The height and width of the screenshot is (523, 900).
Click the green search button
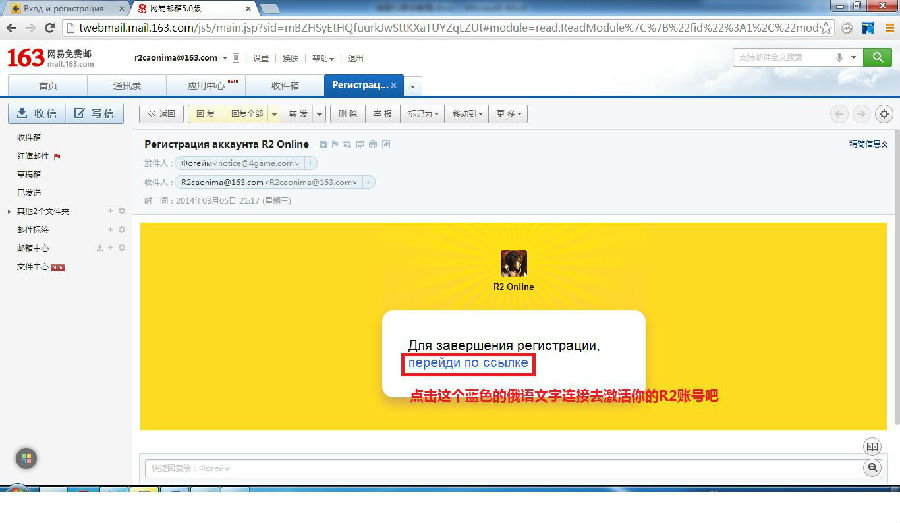pyautogui.click(x=878, y=58)
